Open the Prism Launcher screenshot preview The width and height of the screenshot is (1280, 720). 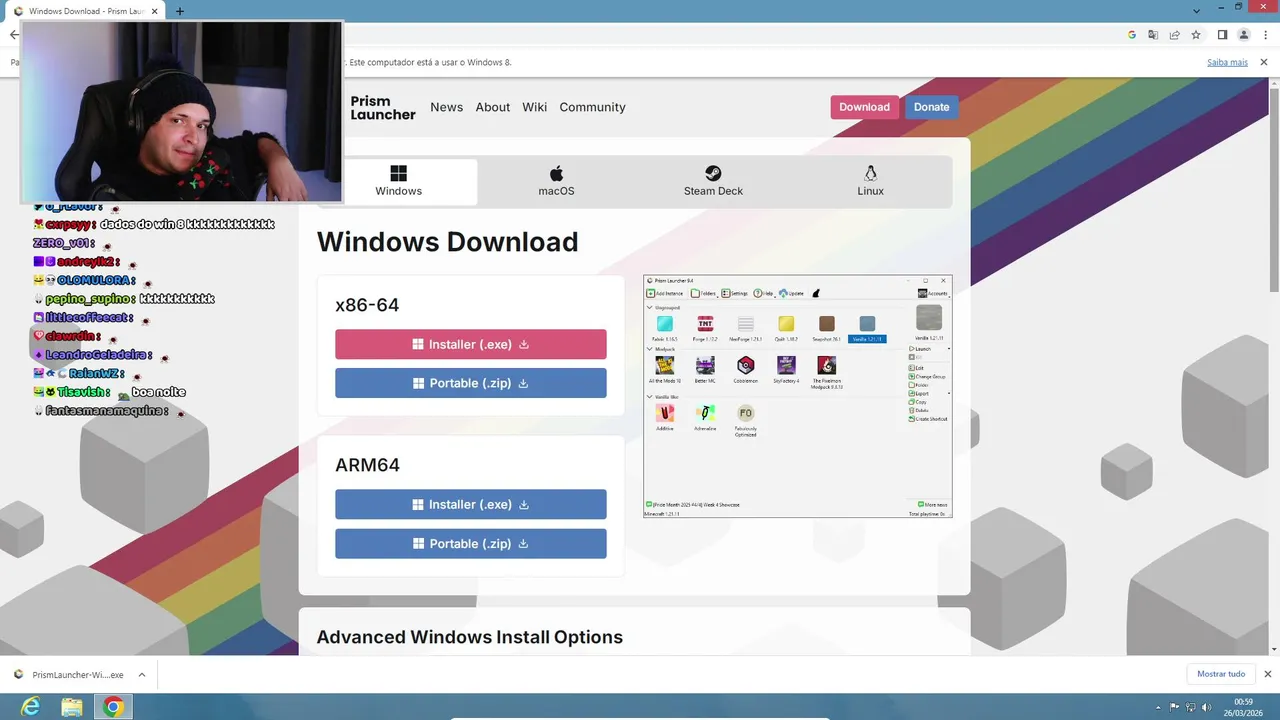tap(797, 396)
